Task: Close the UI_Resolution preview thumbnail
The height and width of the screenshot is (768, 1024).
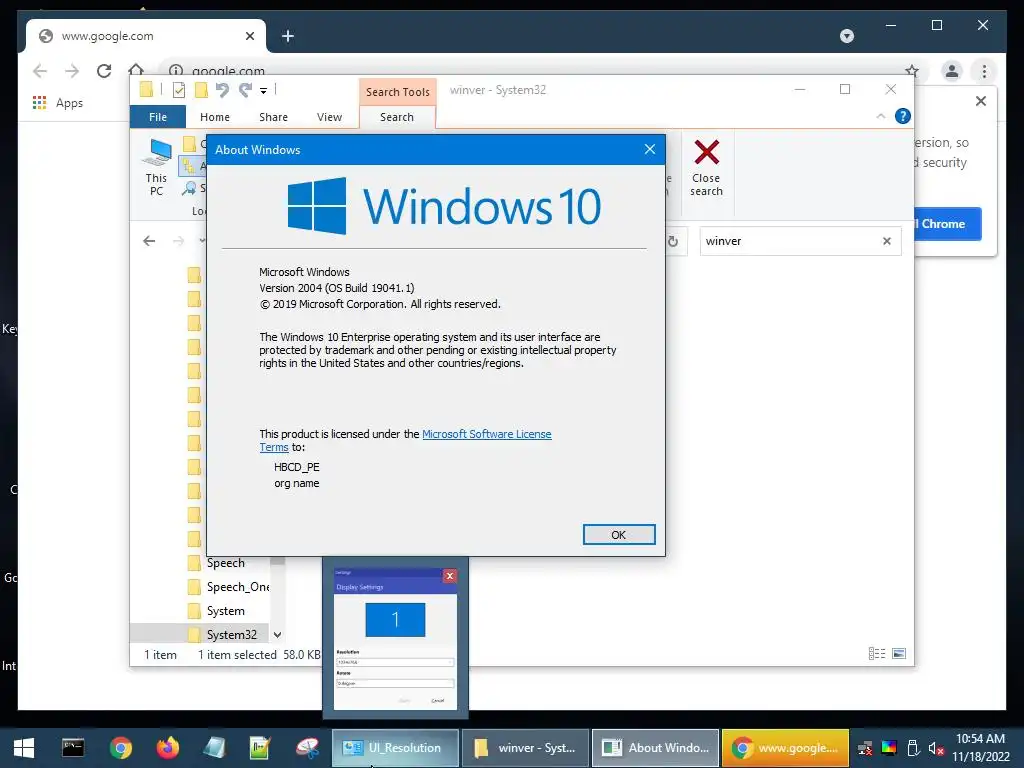Action: [x=449, y=575]
